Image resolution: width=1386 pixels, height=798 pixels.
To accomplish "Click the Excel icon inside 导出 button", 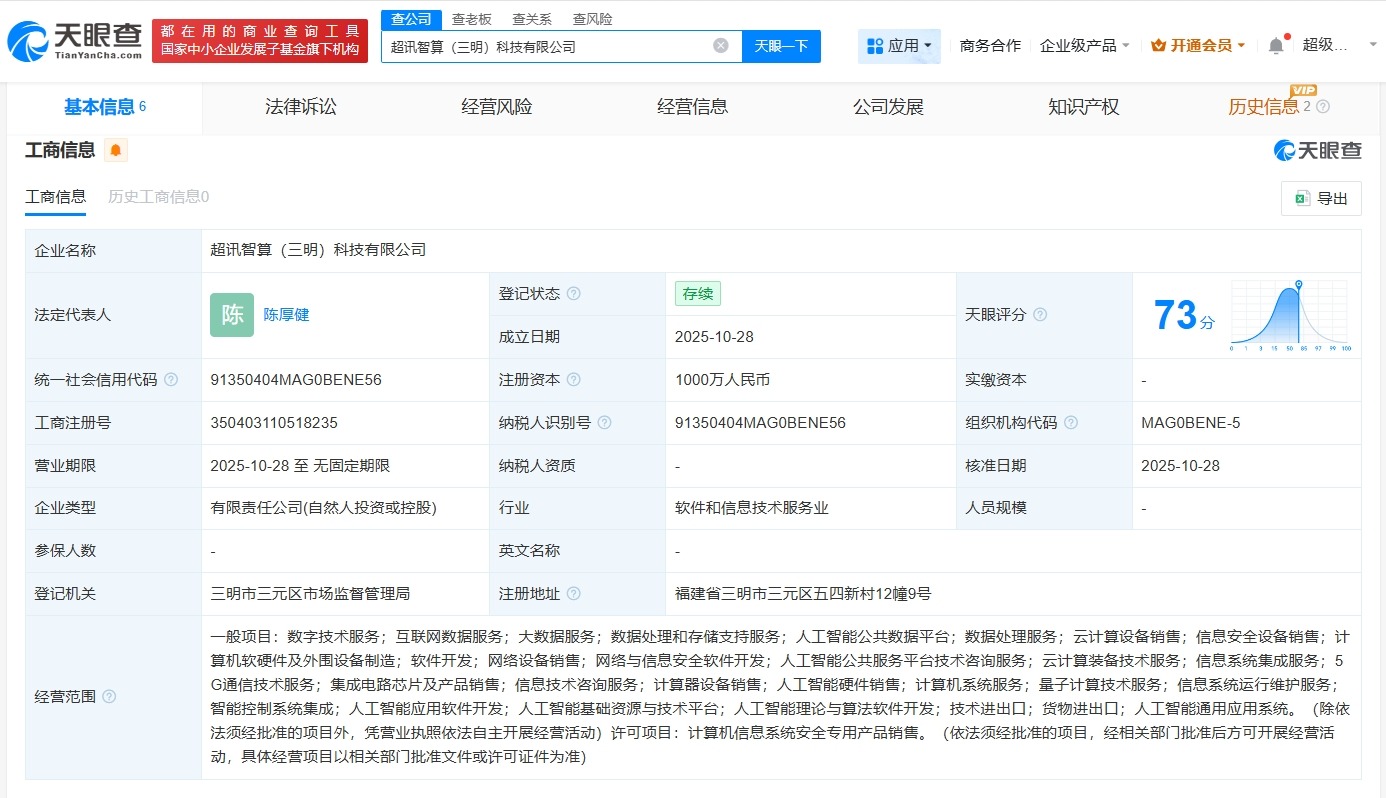I will tap(1302, 198).
